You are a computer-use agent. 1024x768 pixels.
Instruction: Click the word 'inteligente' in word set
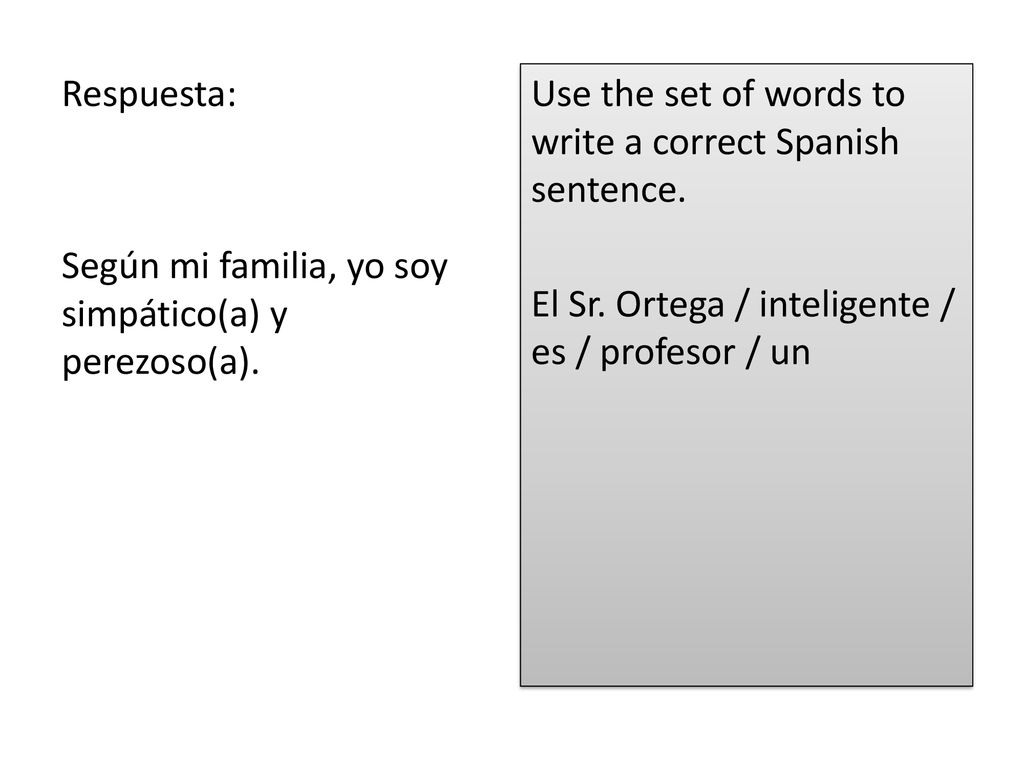(x=844, y=306)
